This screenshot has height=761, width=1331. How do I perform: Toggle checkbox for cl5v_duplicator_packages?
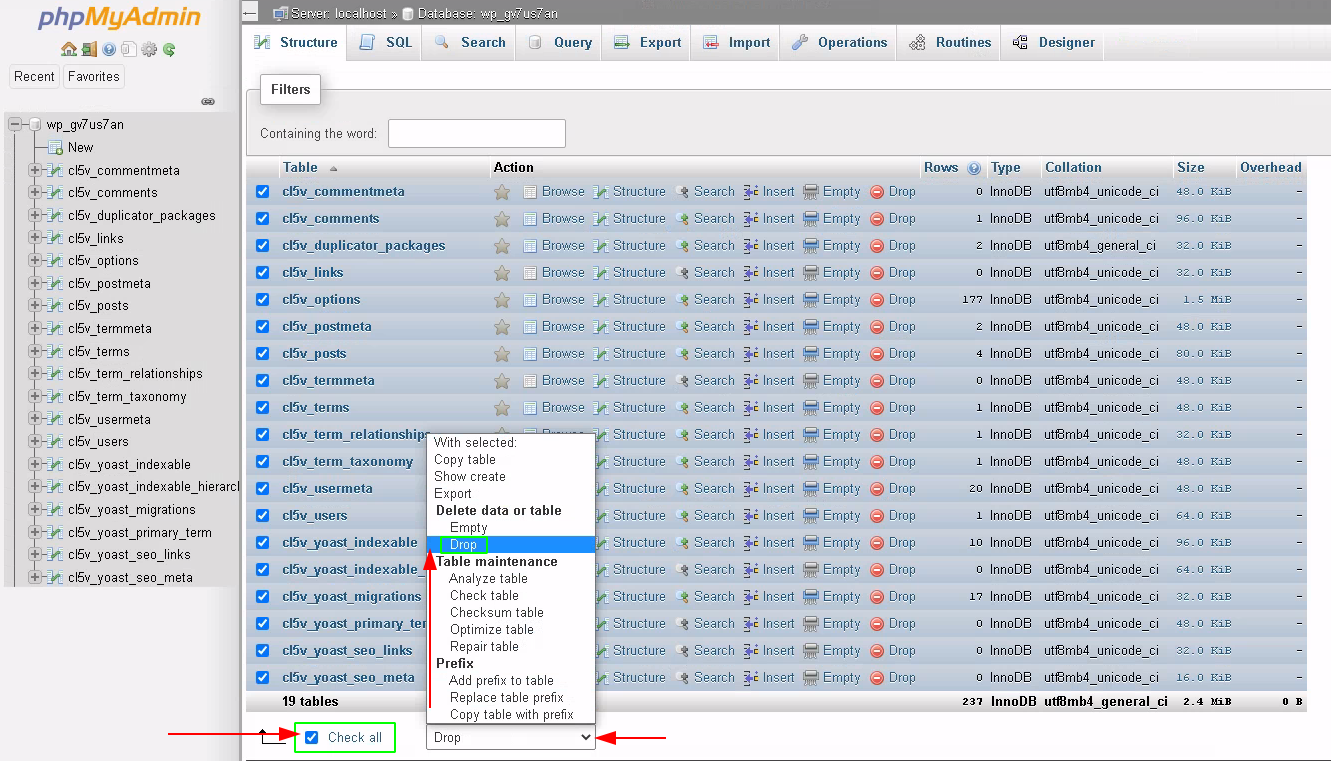(263, 246)
